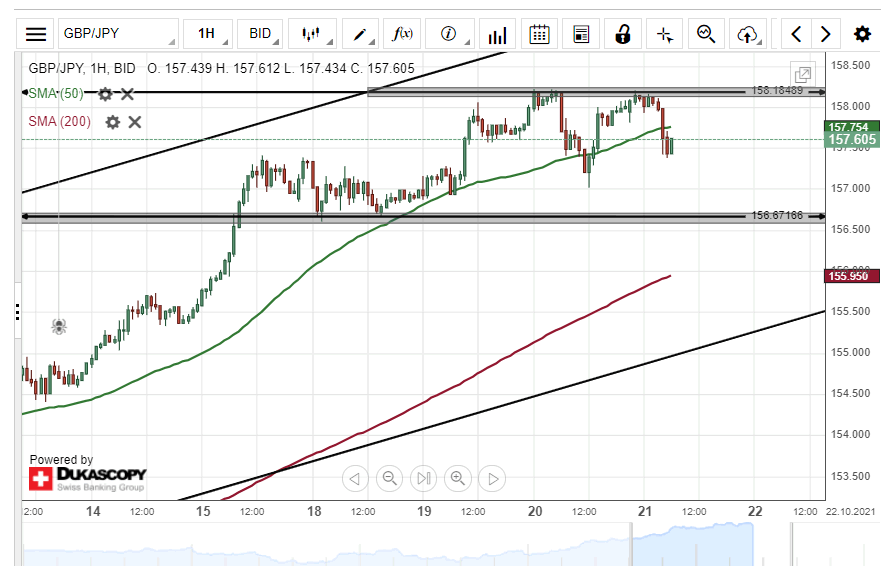The height and width of the screenshot is (574, 882).
Task: Open the news panel icon
Action: pyautogui.click(x=581, y=34)
